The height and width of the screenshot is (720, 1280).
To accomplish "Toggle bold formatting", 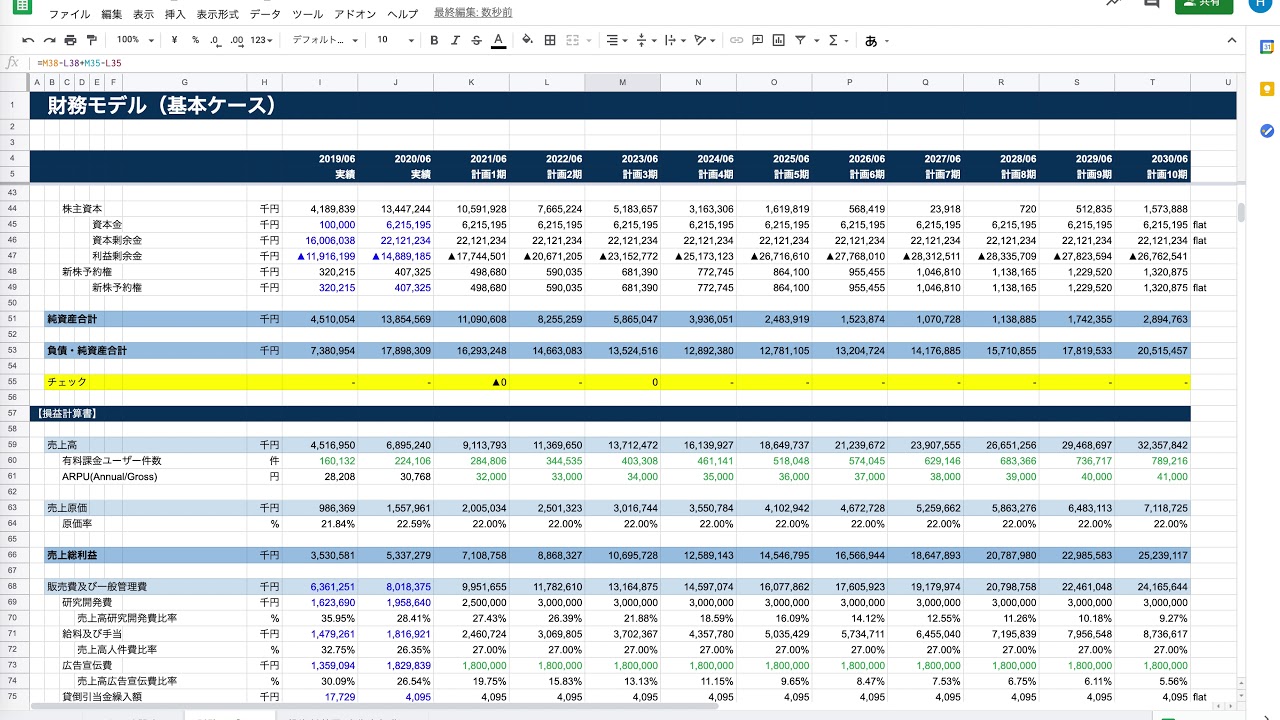I will (434, 40).
